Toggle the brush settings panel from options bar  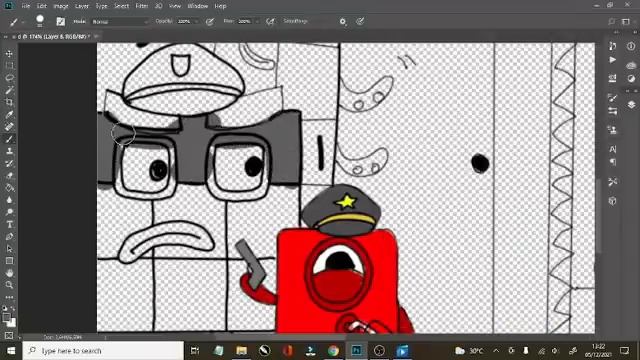[60, 22]
